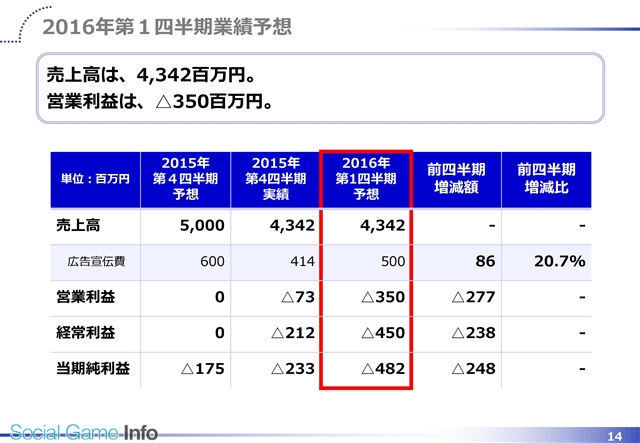The width and height of the screenshot is (640, 443).
Task: Click the △238 change amount value
Action: point(473,333)
